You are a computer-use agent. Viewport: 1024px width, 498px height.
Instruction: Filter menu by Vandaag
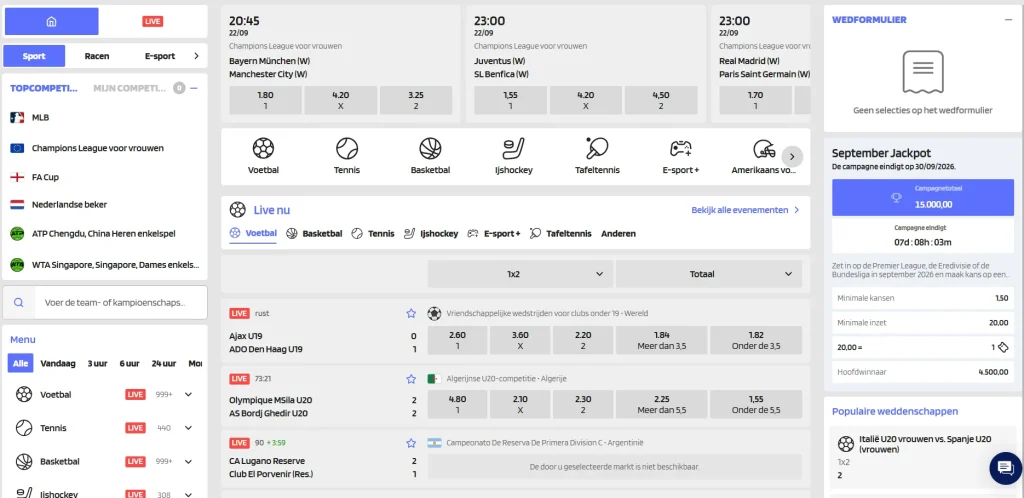click(x=58, y=364)
